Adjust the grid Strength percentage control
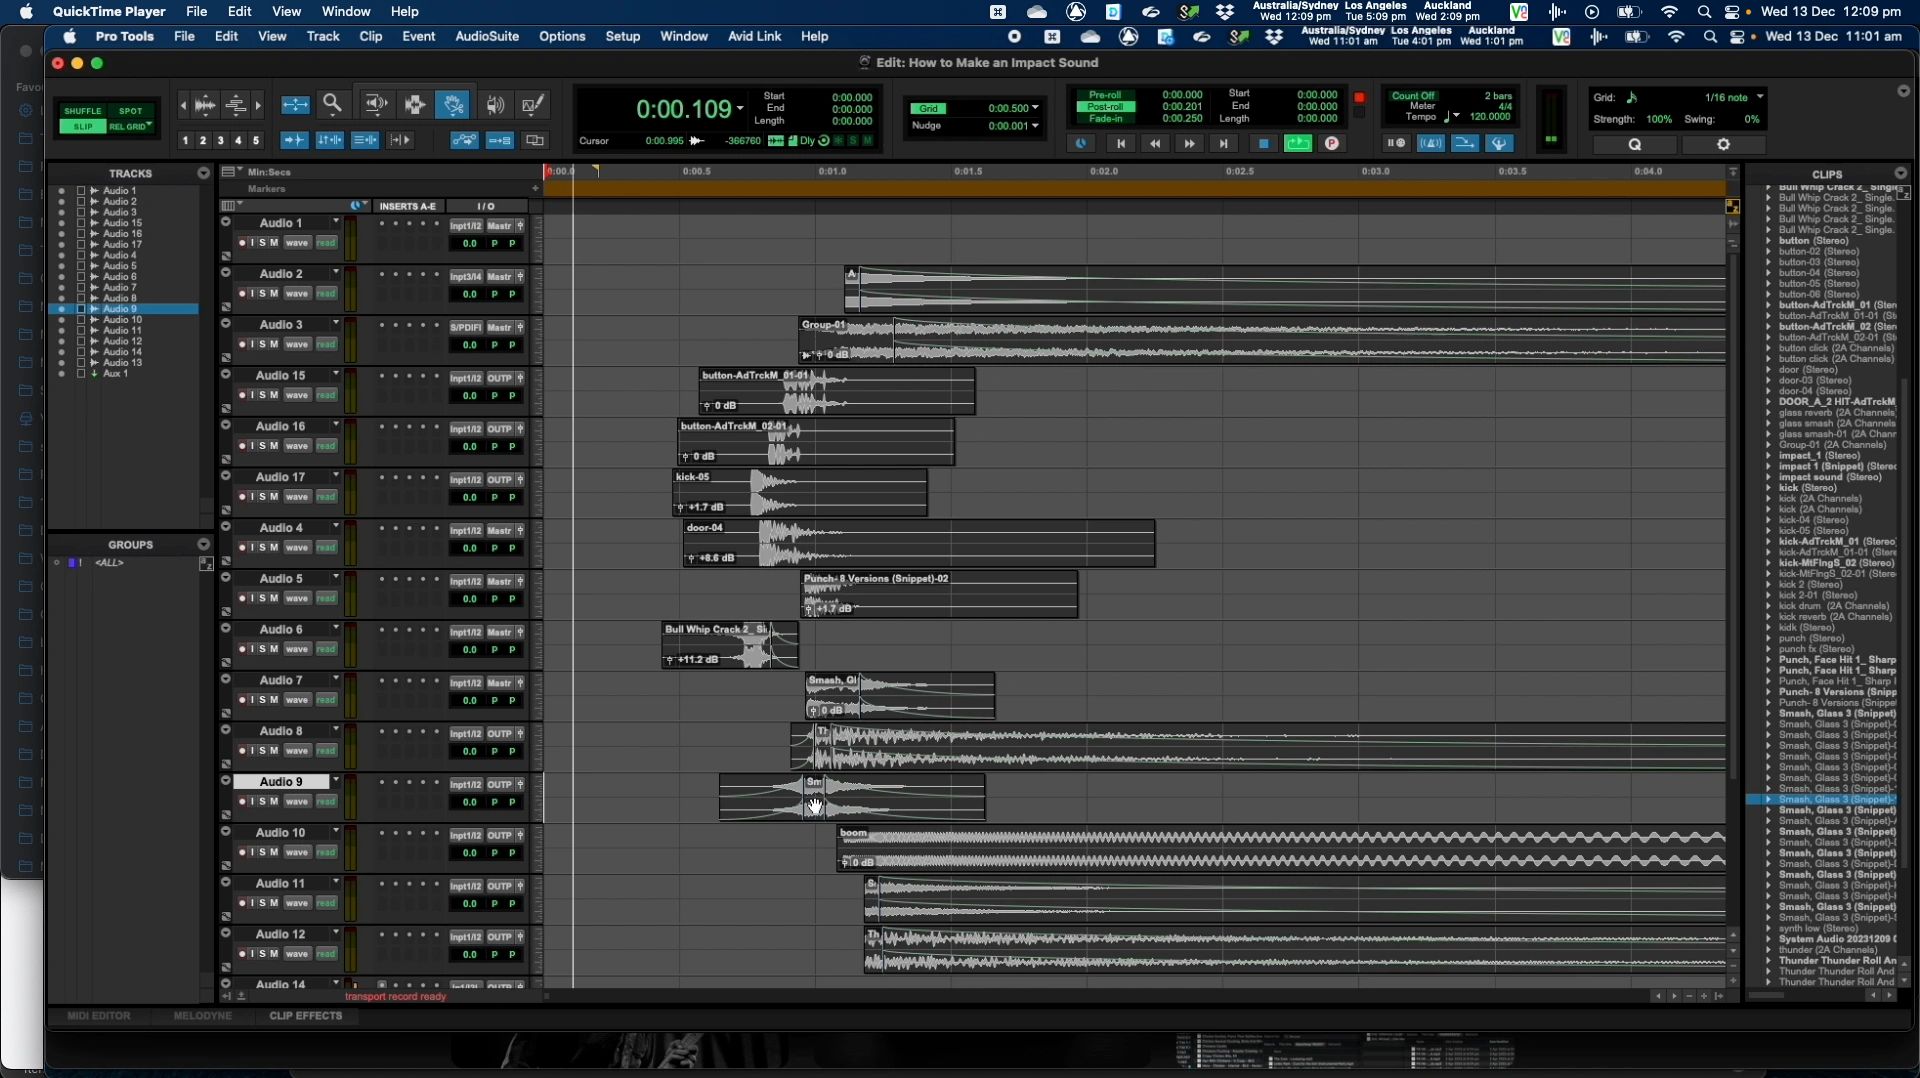Screen dimensions: 1920x1078 click(x=1660, y=118)
